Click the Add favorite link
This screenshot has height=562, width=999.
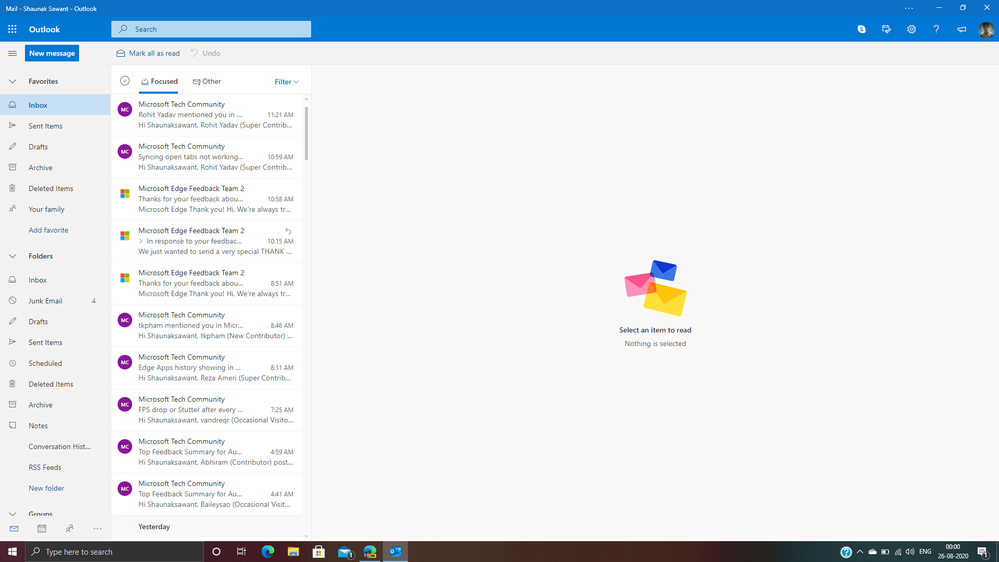coord(48,230)
